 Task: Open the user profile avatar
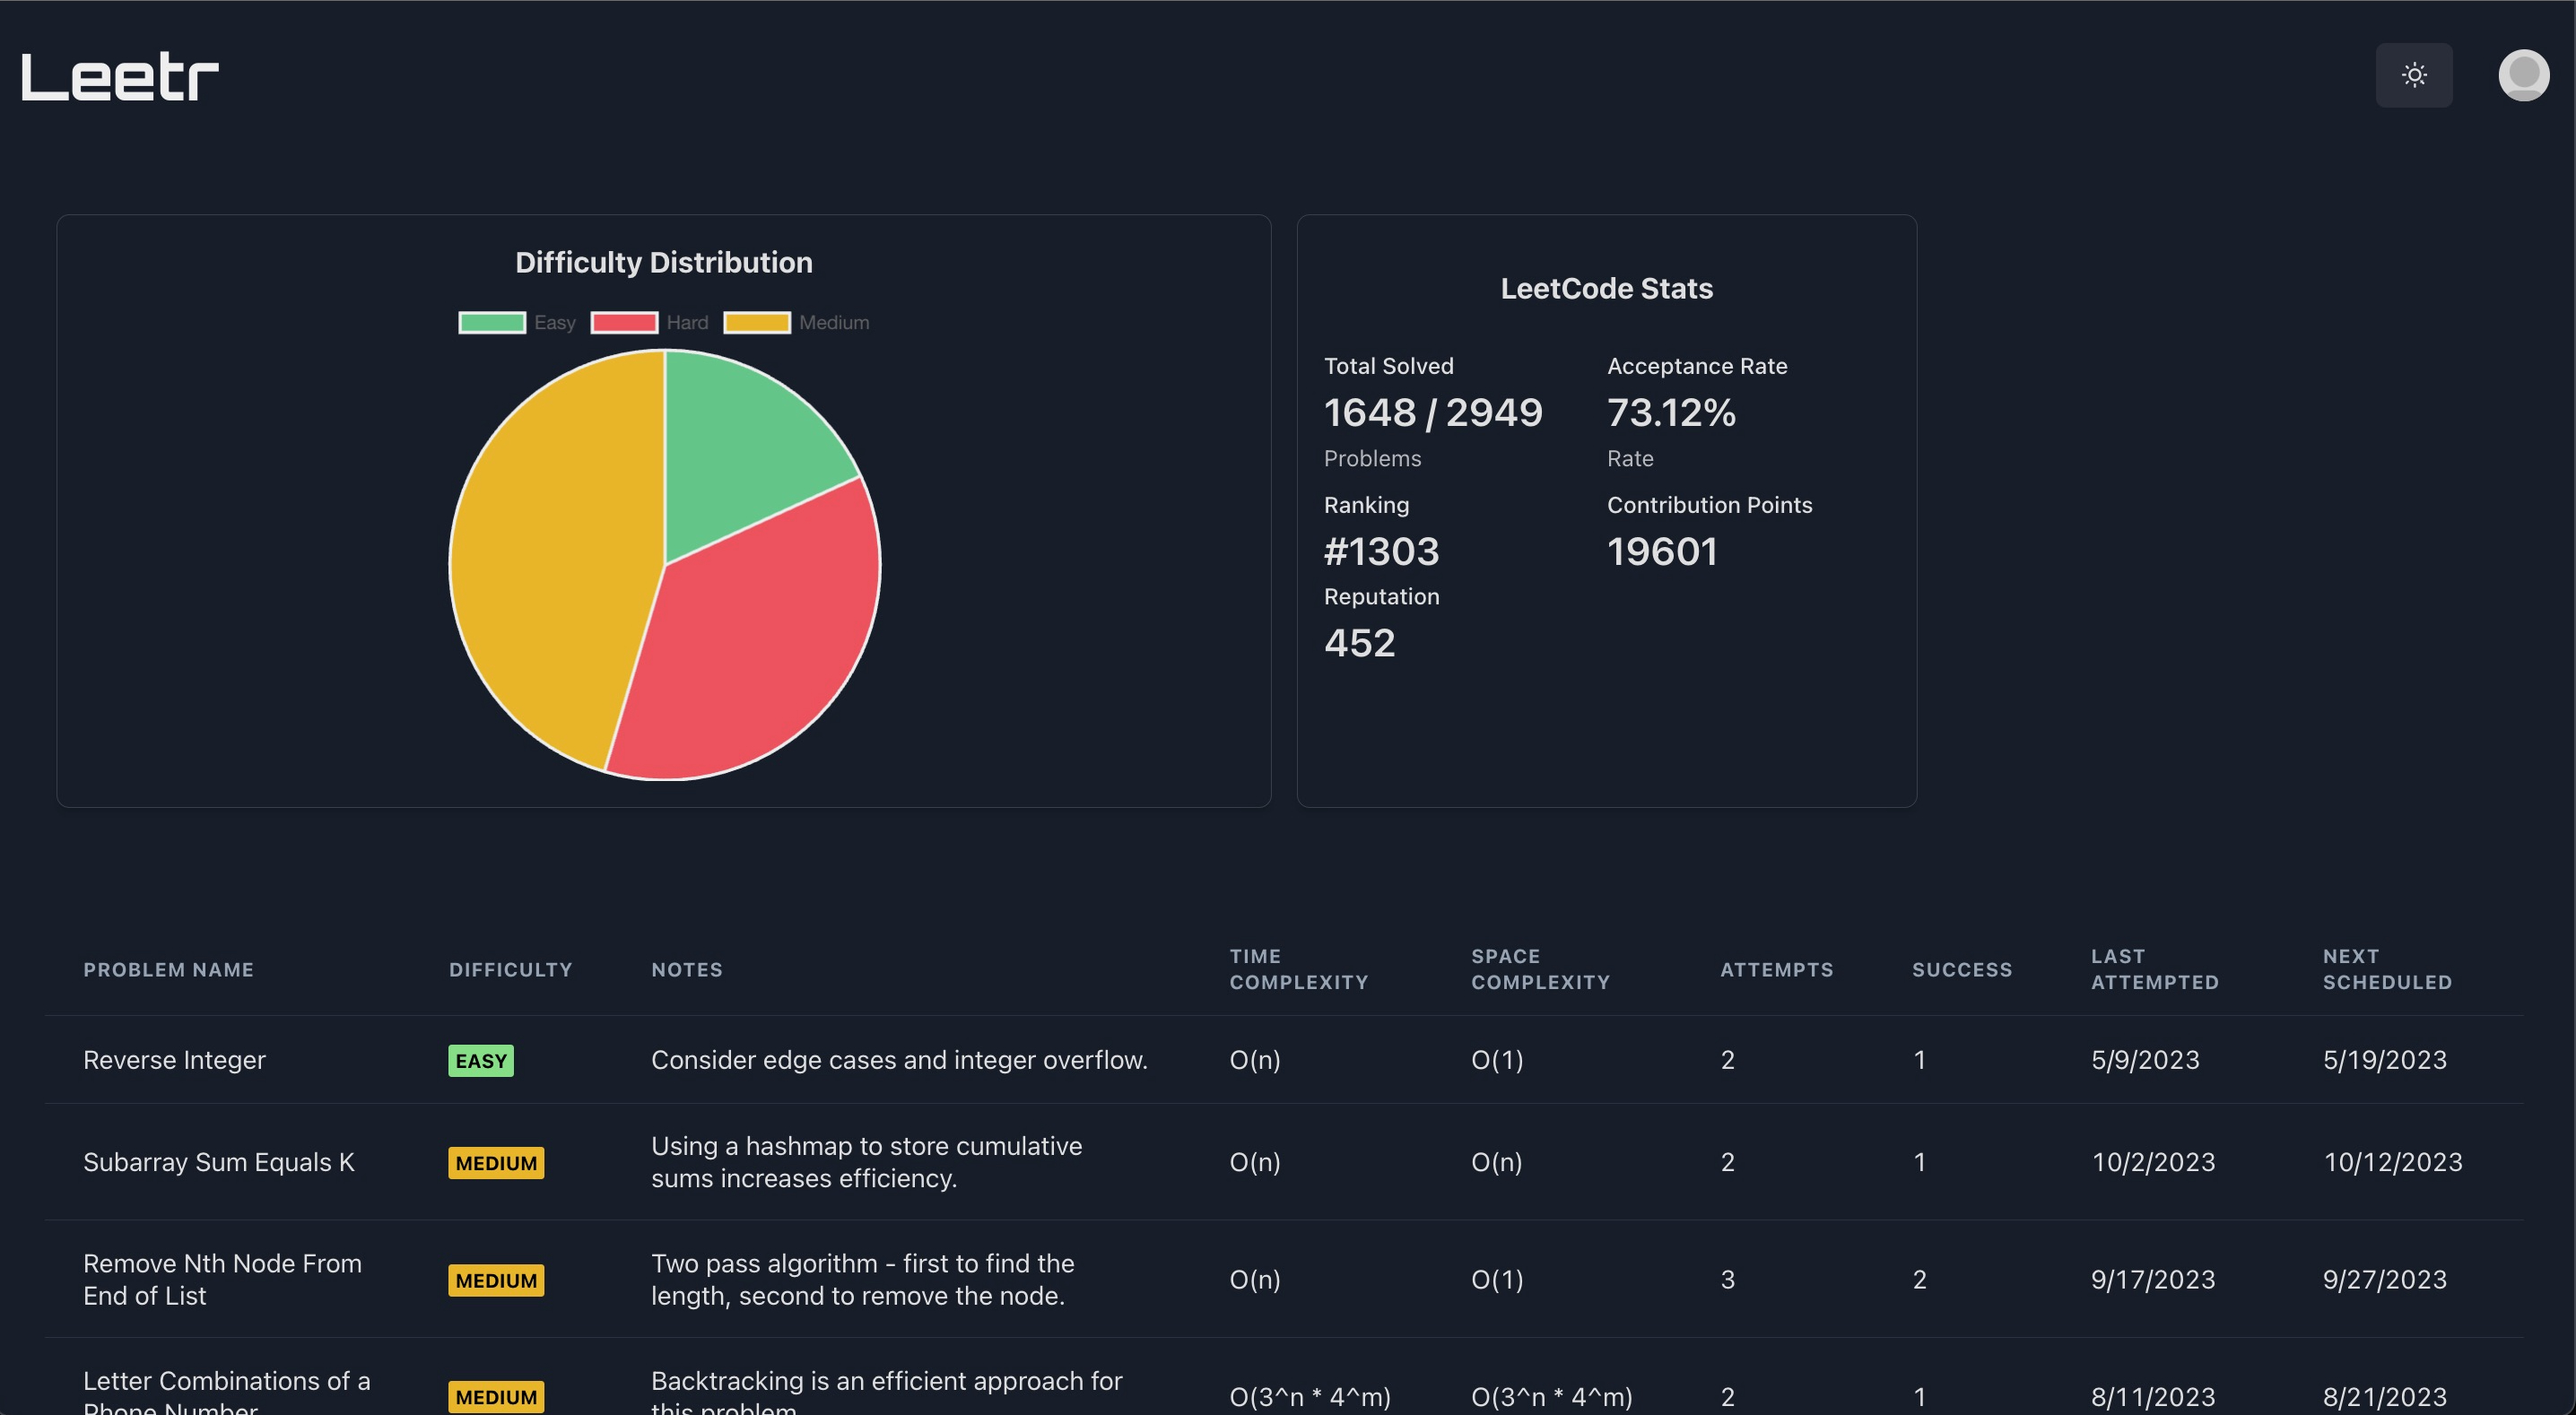coord(2522,75)
